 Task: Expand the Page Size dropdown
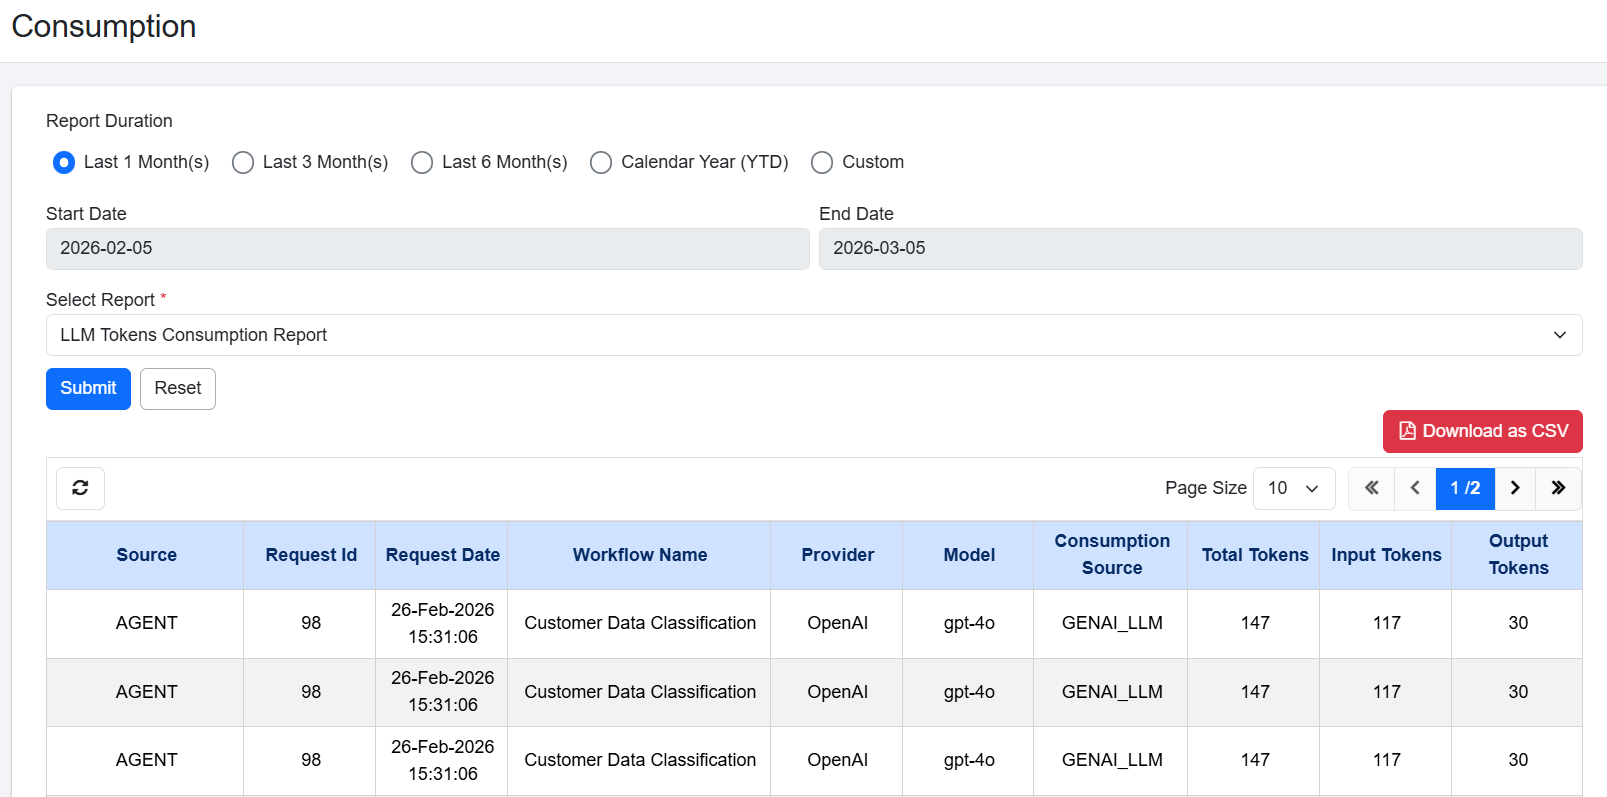tap(1293, 488)
